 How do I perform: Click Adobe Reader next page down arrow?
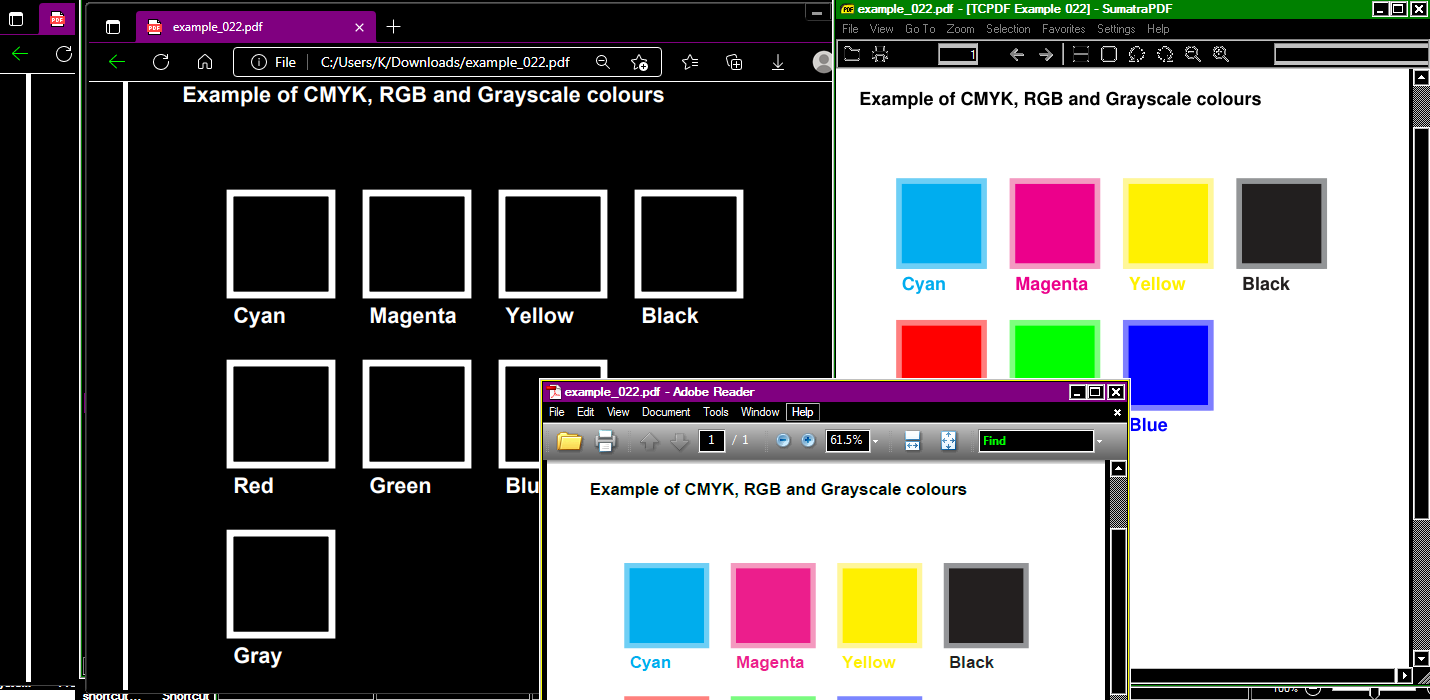[679, 441]
